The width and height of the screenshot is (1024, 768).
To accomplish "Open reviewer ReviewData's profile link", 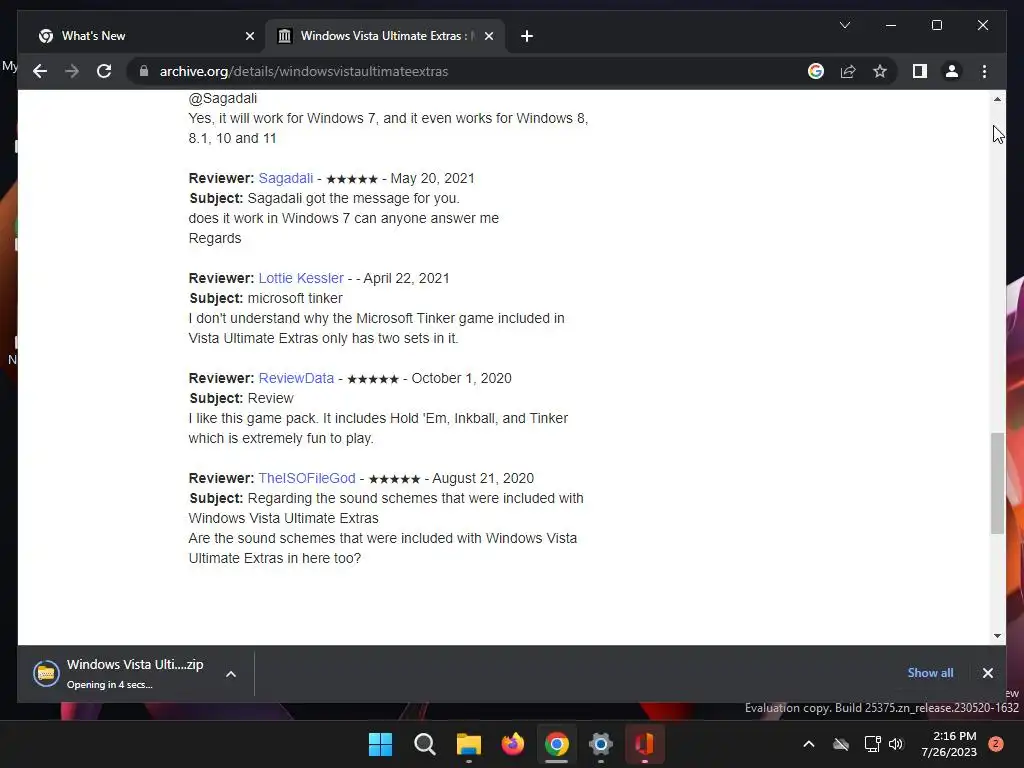I will (296, 378).
